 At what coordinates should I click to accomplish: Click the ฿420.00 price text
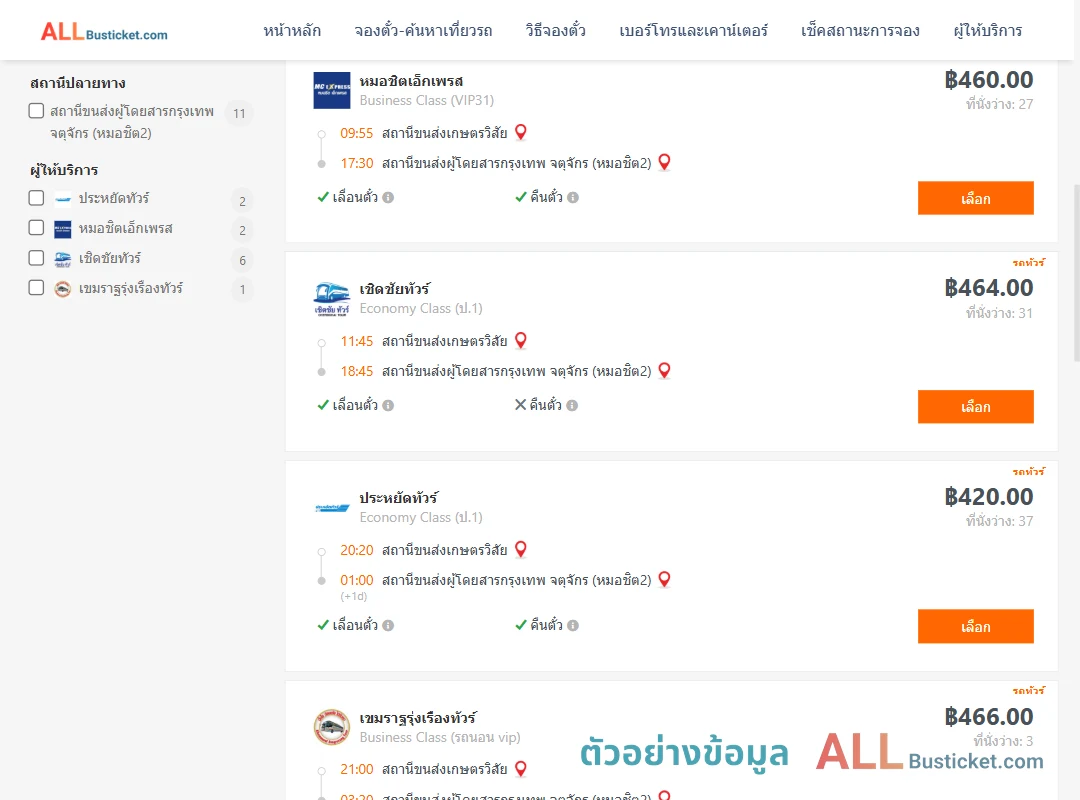(x=988, y=497)
